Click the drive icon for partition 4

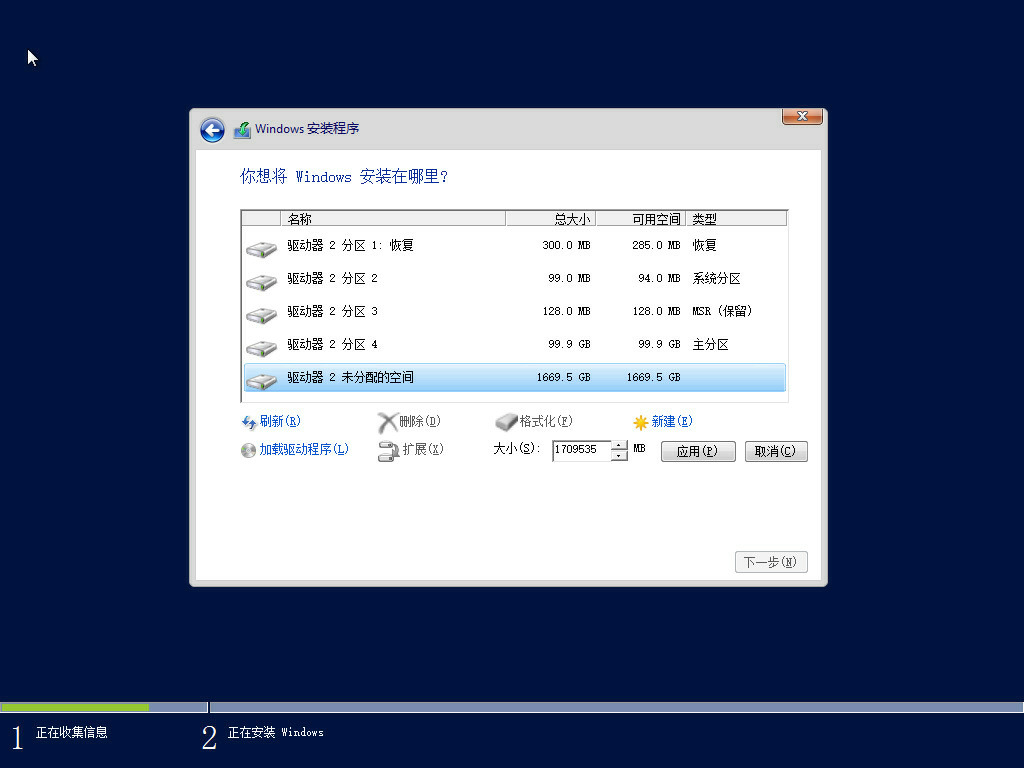(x=261, y=348)
